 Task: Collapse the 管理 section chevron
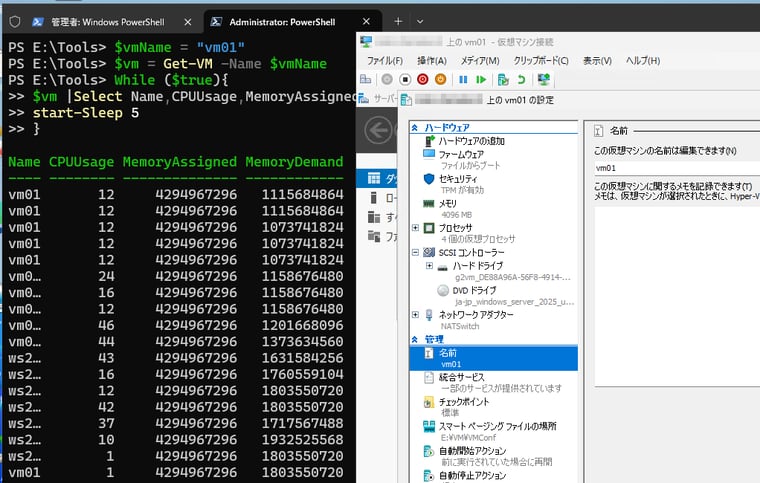pos(415,339)
